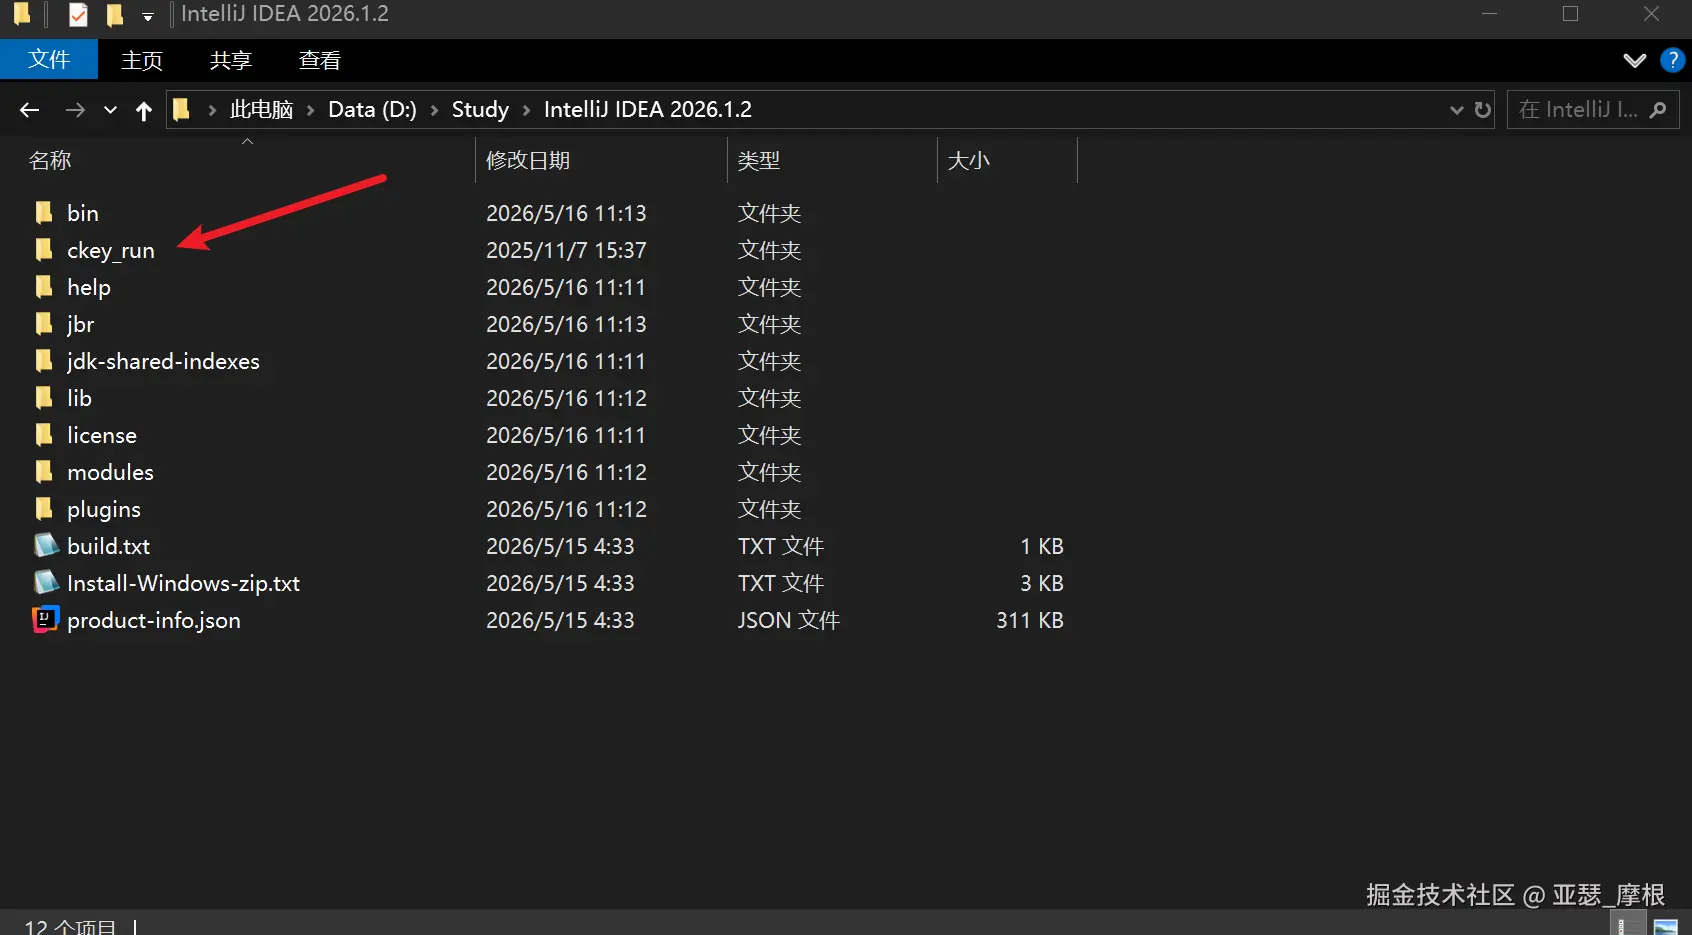Image resolution: width=1692 pixels, height=935 pixels.
Task: Select the help folder name
Action: tap(89, 287)
